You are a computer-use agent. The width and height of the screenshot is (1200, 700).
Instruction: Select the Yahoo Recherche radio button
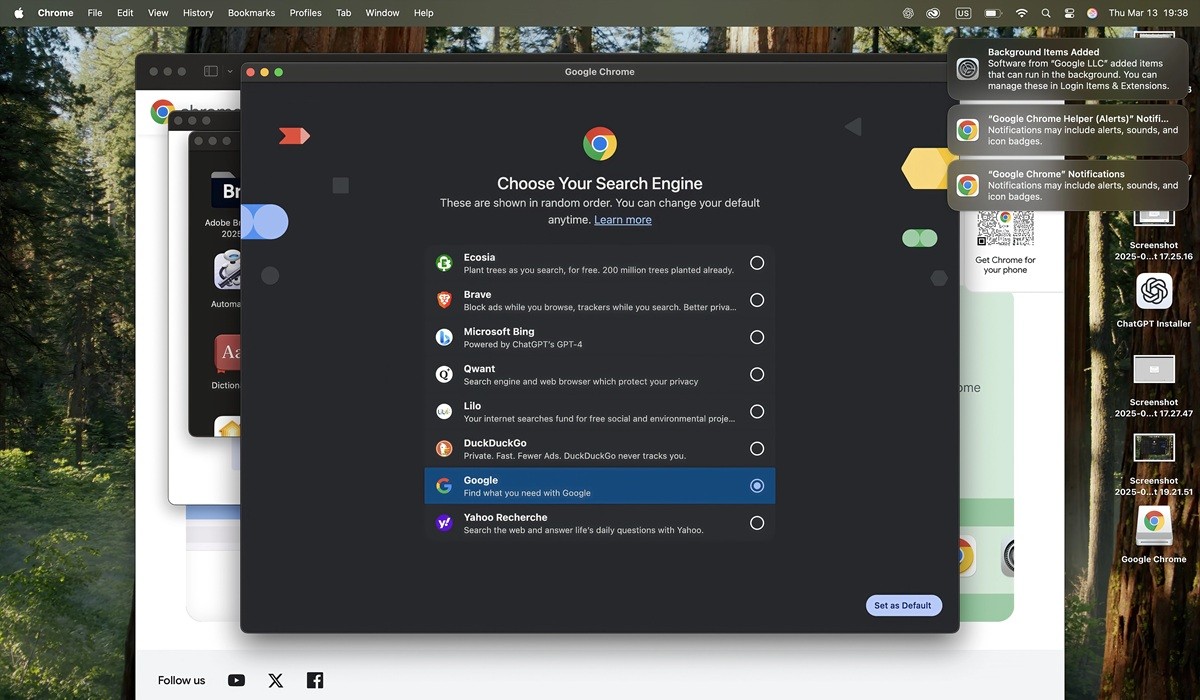pyautogui.click(x=757, y=523)
